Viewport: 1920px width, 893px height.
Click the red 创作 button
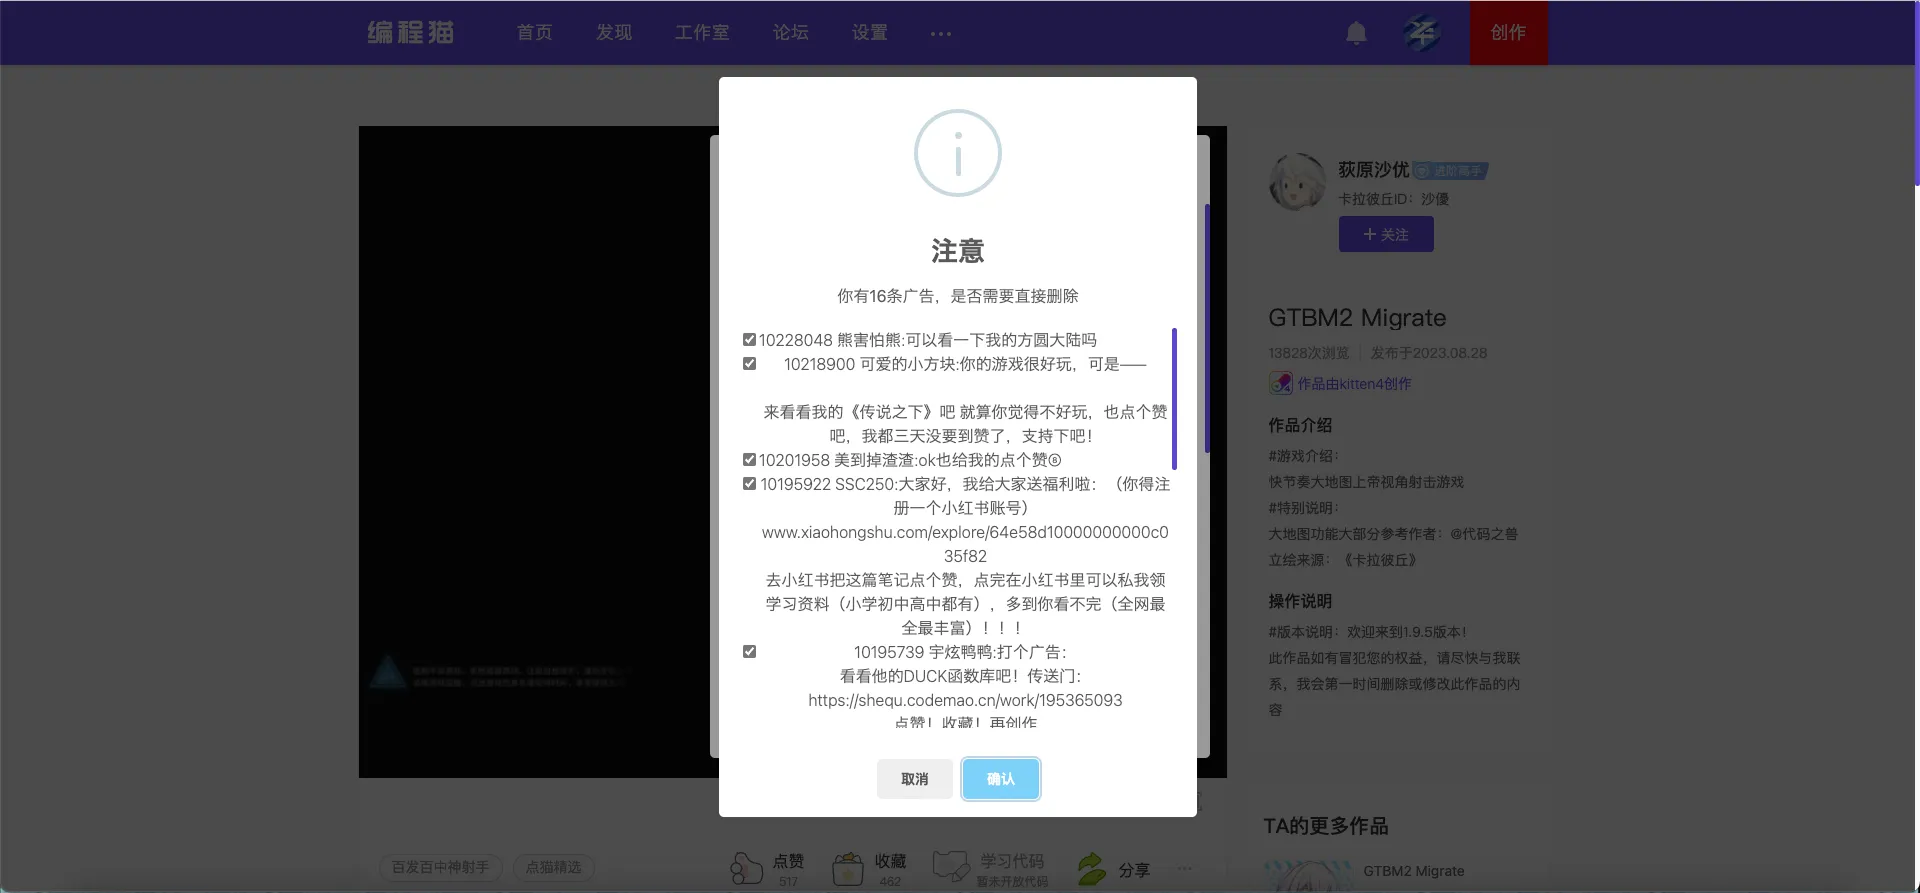[1508, 33]
